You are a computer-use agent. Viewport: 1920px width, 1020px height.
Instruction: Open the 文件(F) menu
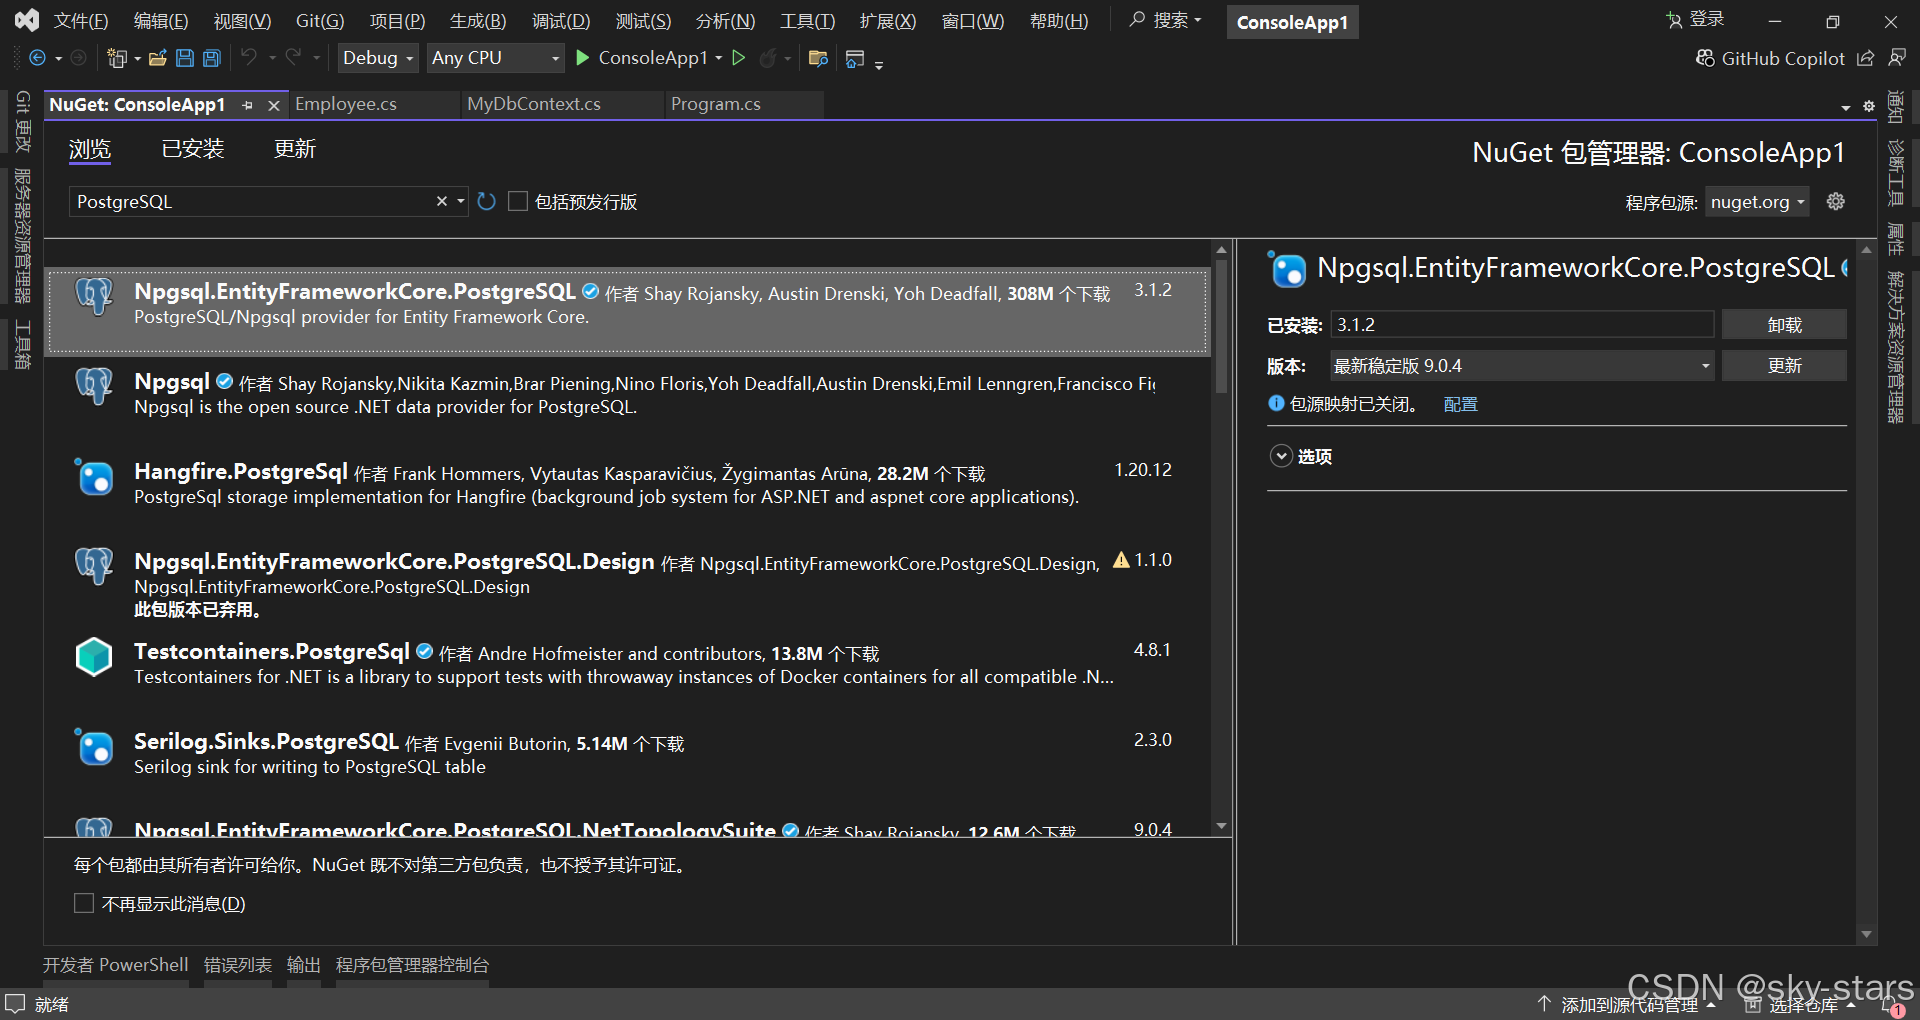pos(81,21)
